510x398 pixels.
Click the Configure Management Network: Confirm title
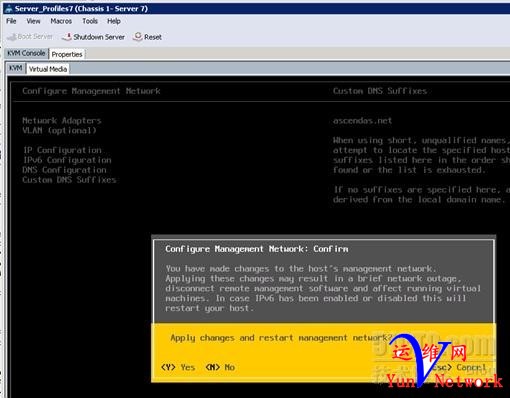click(257, 249)
